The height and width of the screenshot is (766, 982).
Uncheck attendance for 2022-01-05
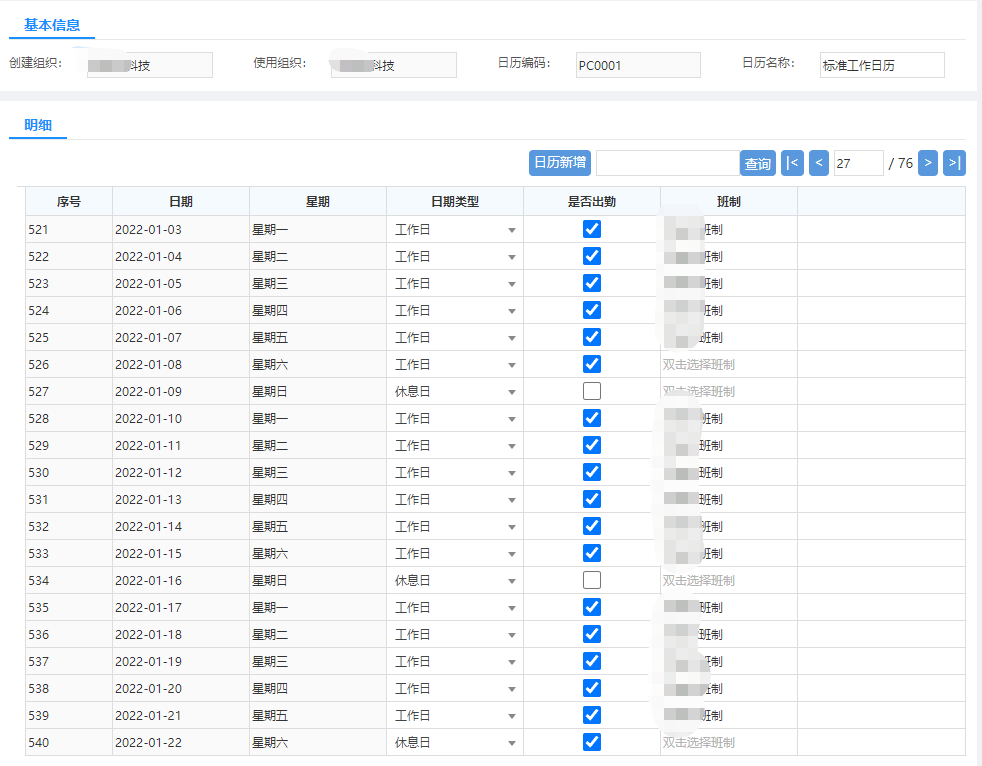tap(592, 283)
